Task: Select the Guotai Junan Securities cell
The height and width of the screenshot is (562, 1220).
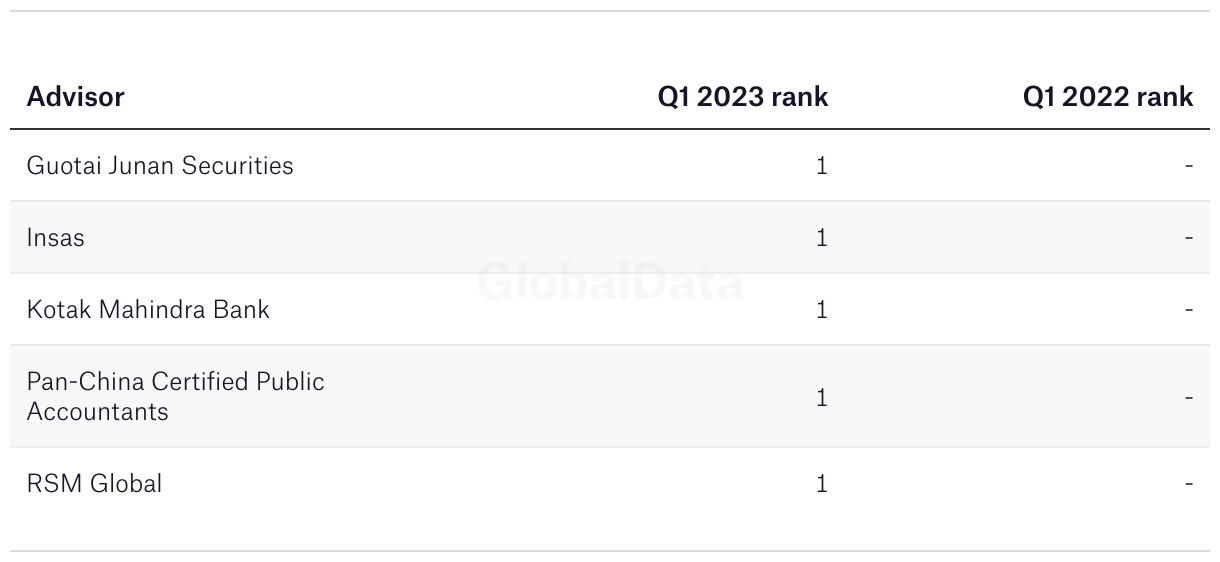Action: (x=160, y=166)
